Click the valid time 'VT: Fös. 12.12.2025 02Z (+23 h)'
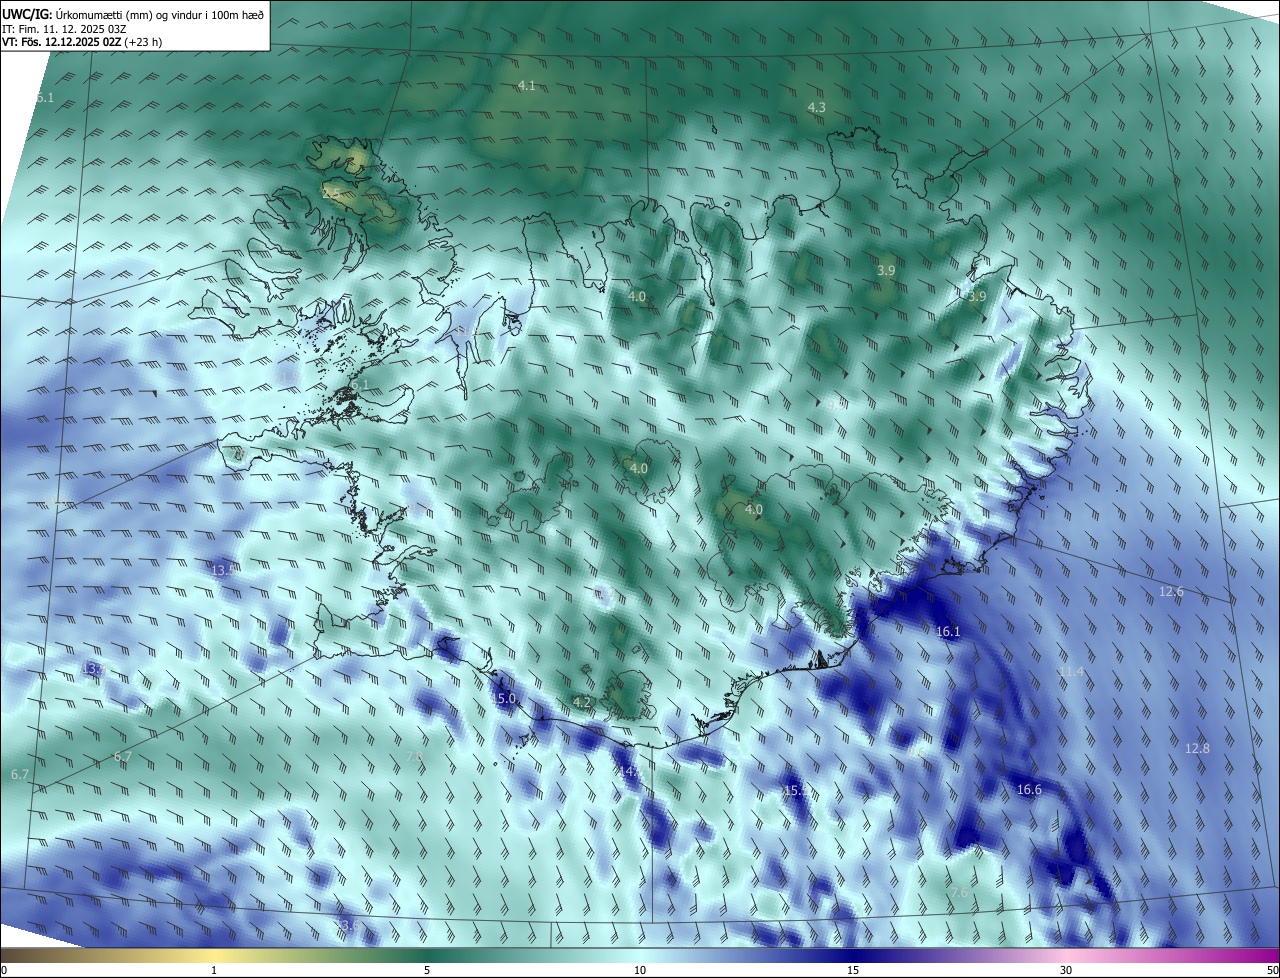 pyautogui.click(x=82, y=43)
